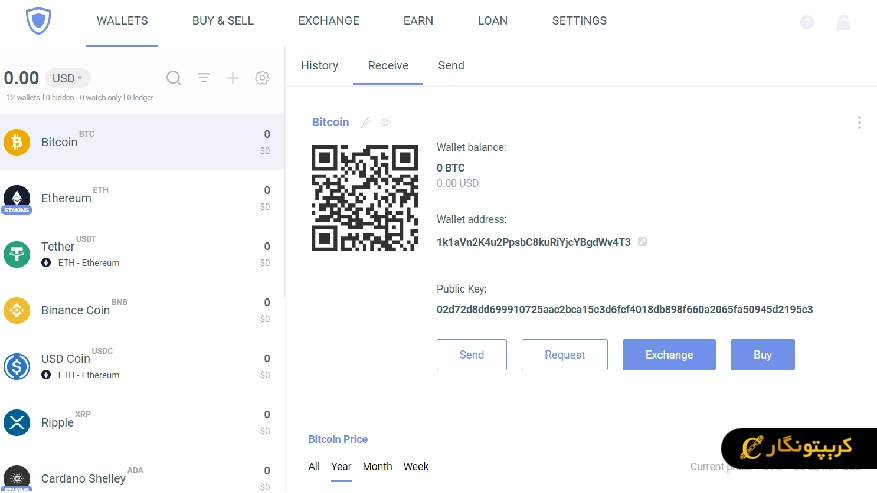Open wallet list settings gear icon
The image size is (877, 493).
[262, 78]
